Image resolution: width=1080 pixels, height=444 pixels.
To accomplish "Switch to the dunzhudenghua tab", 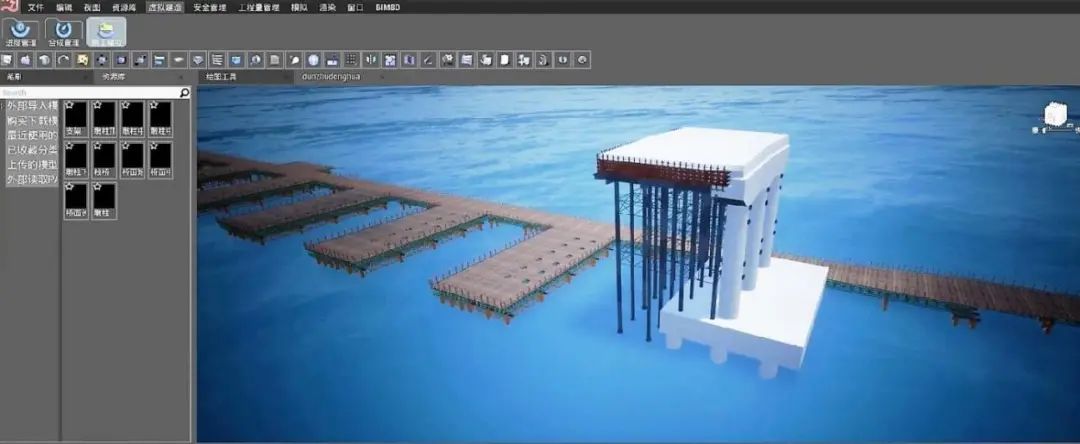I will [331, 76].
